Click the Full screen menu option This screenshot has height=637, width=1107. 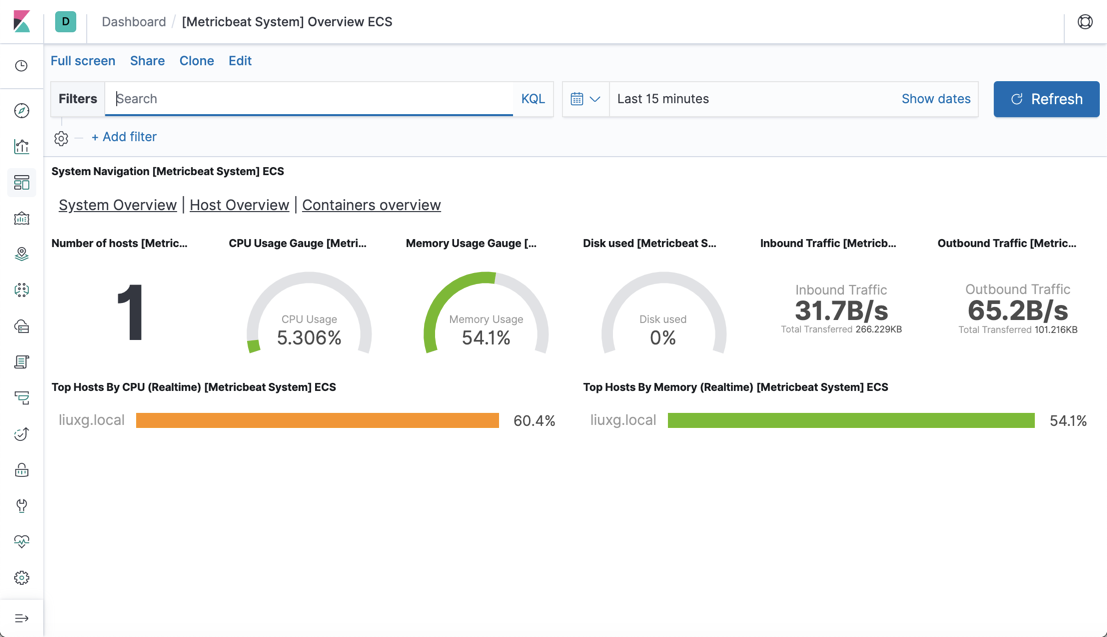point(83,61)
